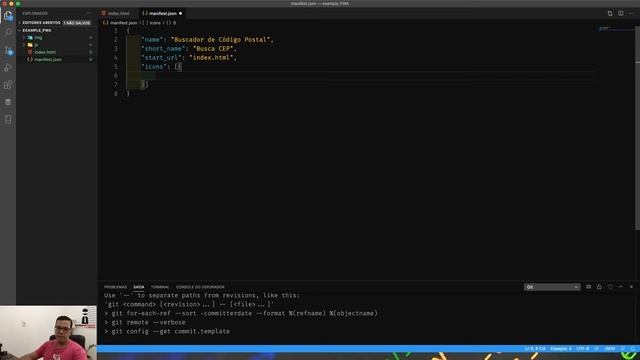Close the bottom output panel

click(x=631, y=287)
